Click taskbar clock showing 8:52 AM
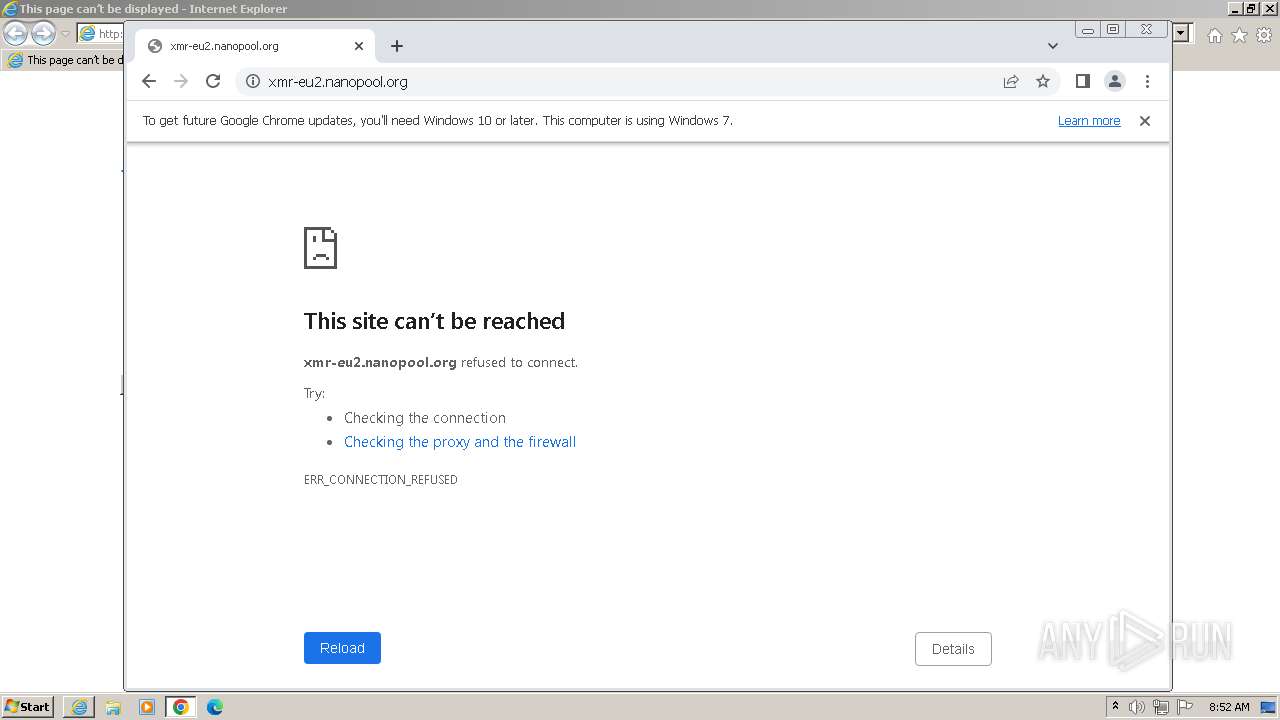Image resolution: width=1280 pixels, height=720 pixels. 1229,707
